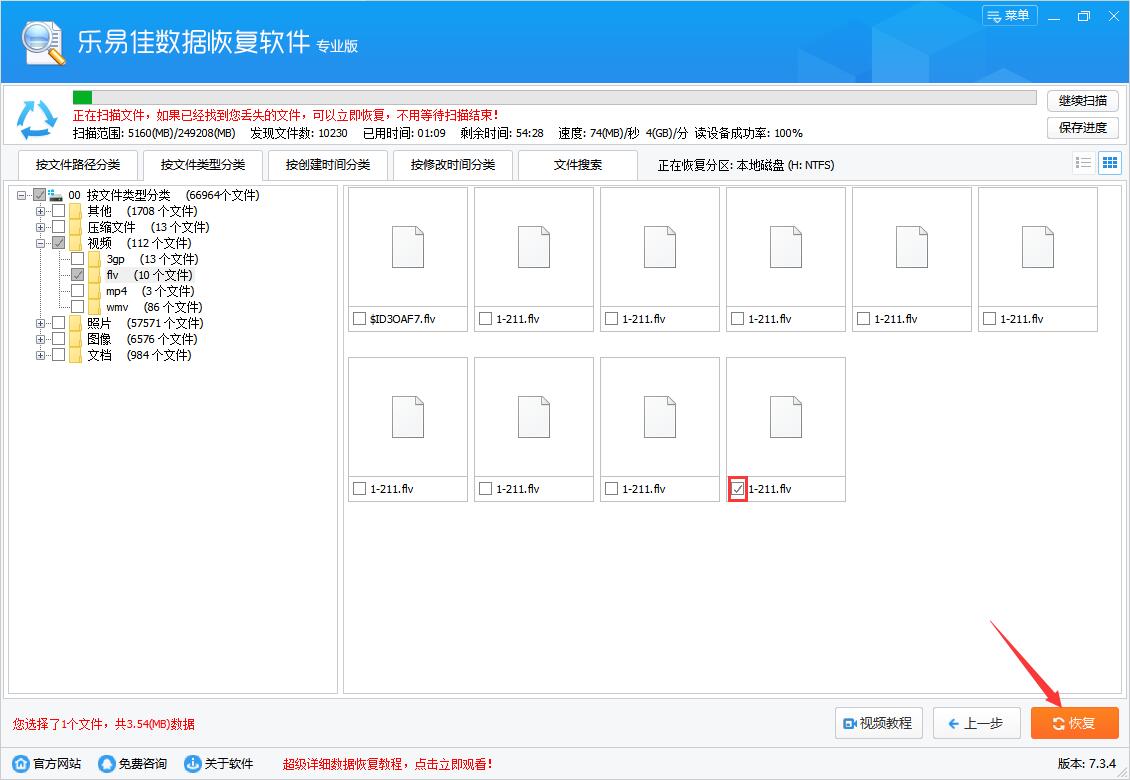Uncheck the selected 1-211.flv checkbox
The image size is (1130, 780).
738,489
